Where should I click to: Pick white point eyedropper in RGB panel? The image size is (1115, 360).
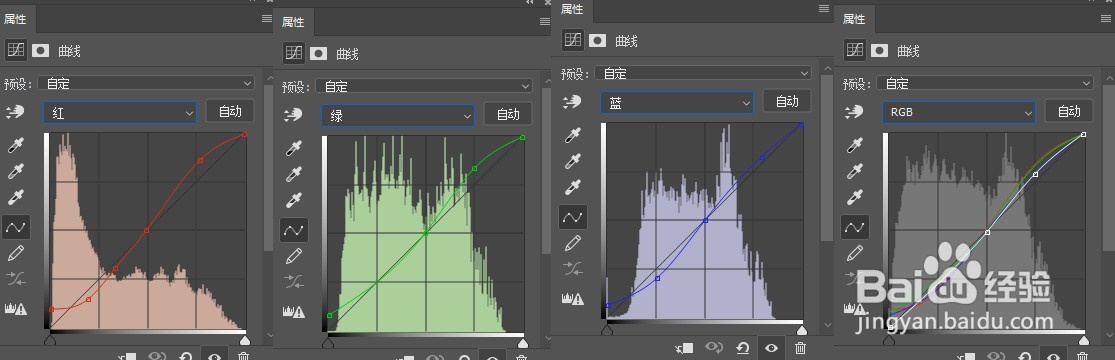(x=855, y=197)
